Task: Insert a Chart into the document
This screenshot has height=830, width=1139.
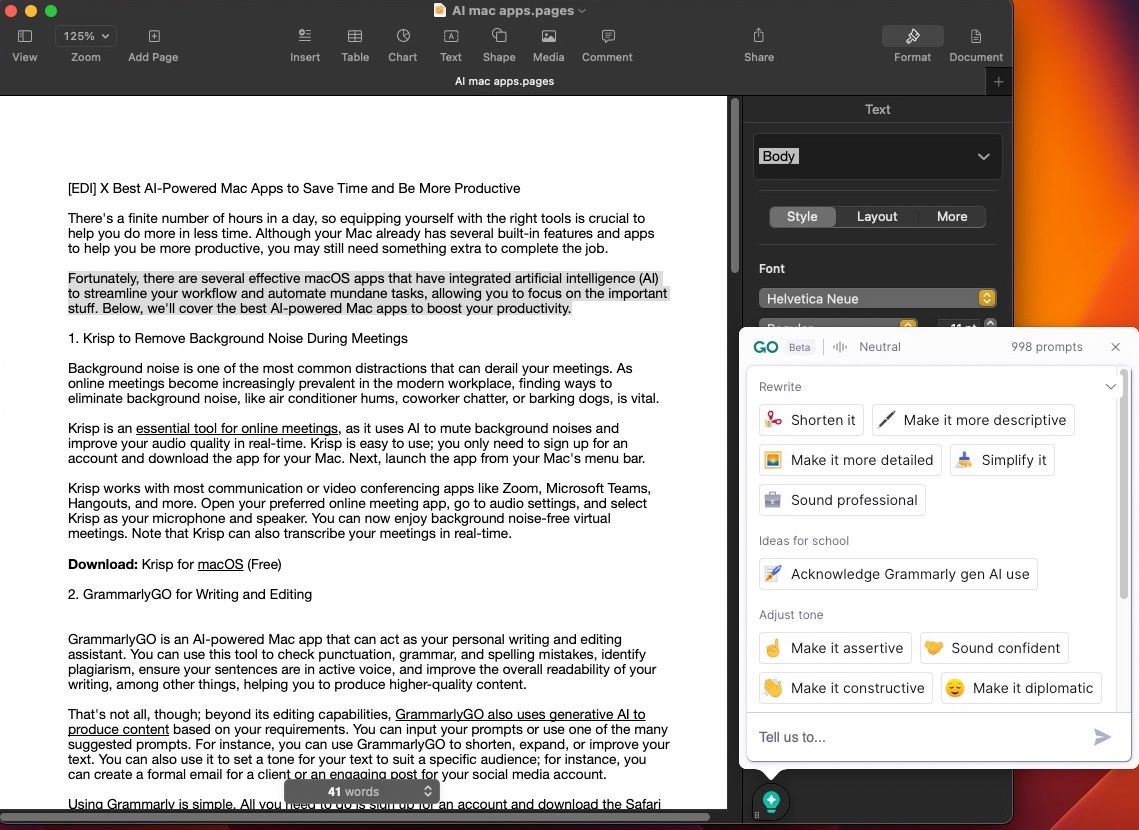Action: point(402,44)
